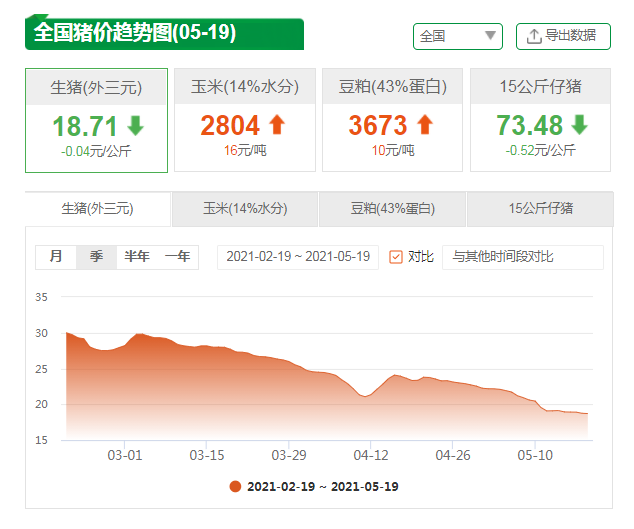Select the 豆粕(43%蛋白) price card
The width and height of the screenshot is (634, 529).
393,120
